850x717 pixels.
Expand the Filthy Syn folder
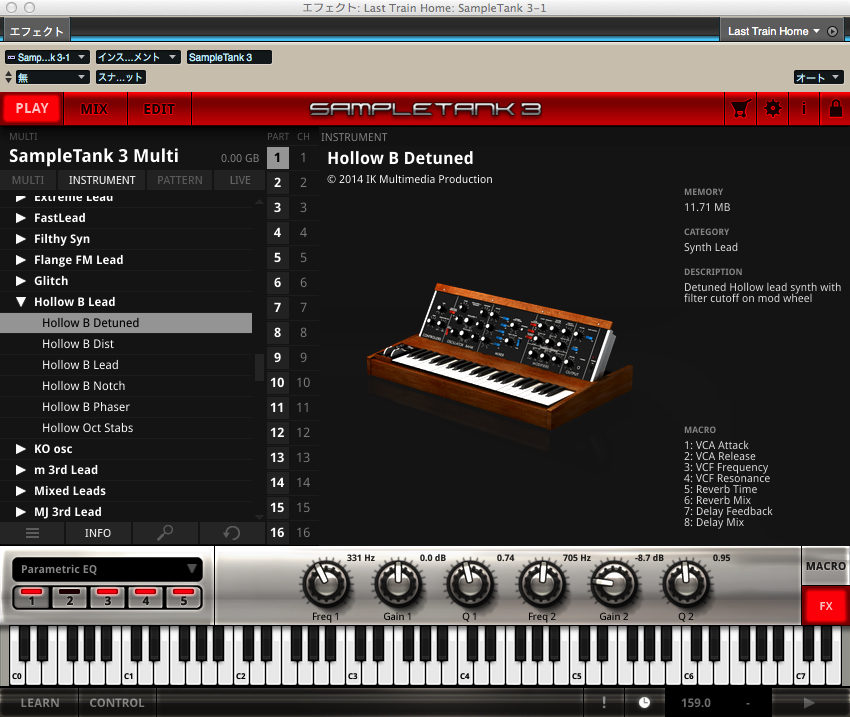(x=21, y=238)
